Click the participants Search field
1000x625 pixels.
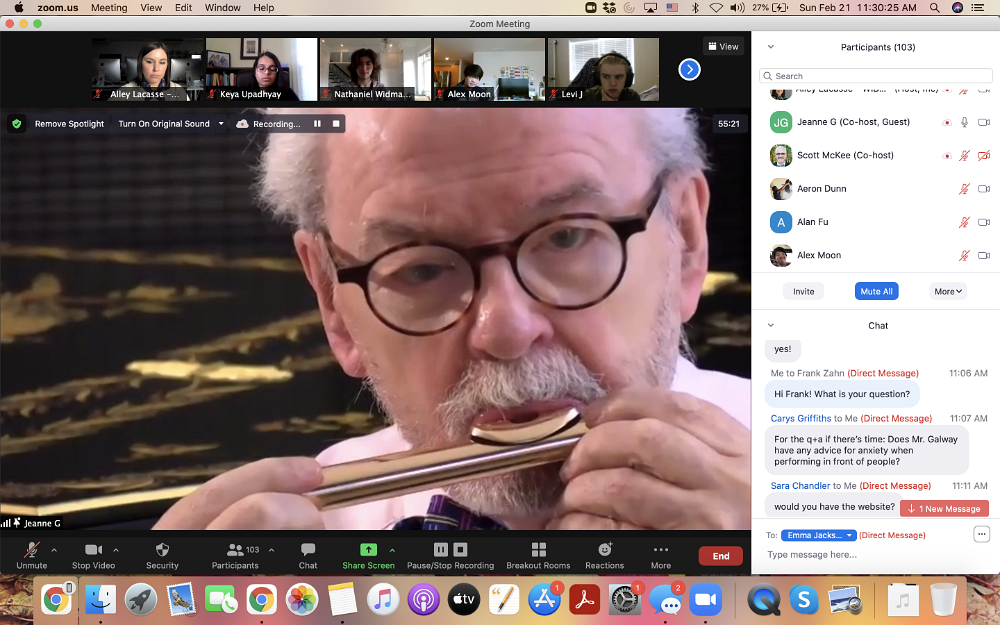click(876, 76)
